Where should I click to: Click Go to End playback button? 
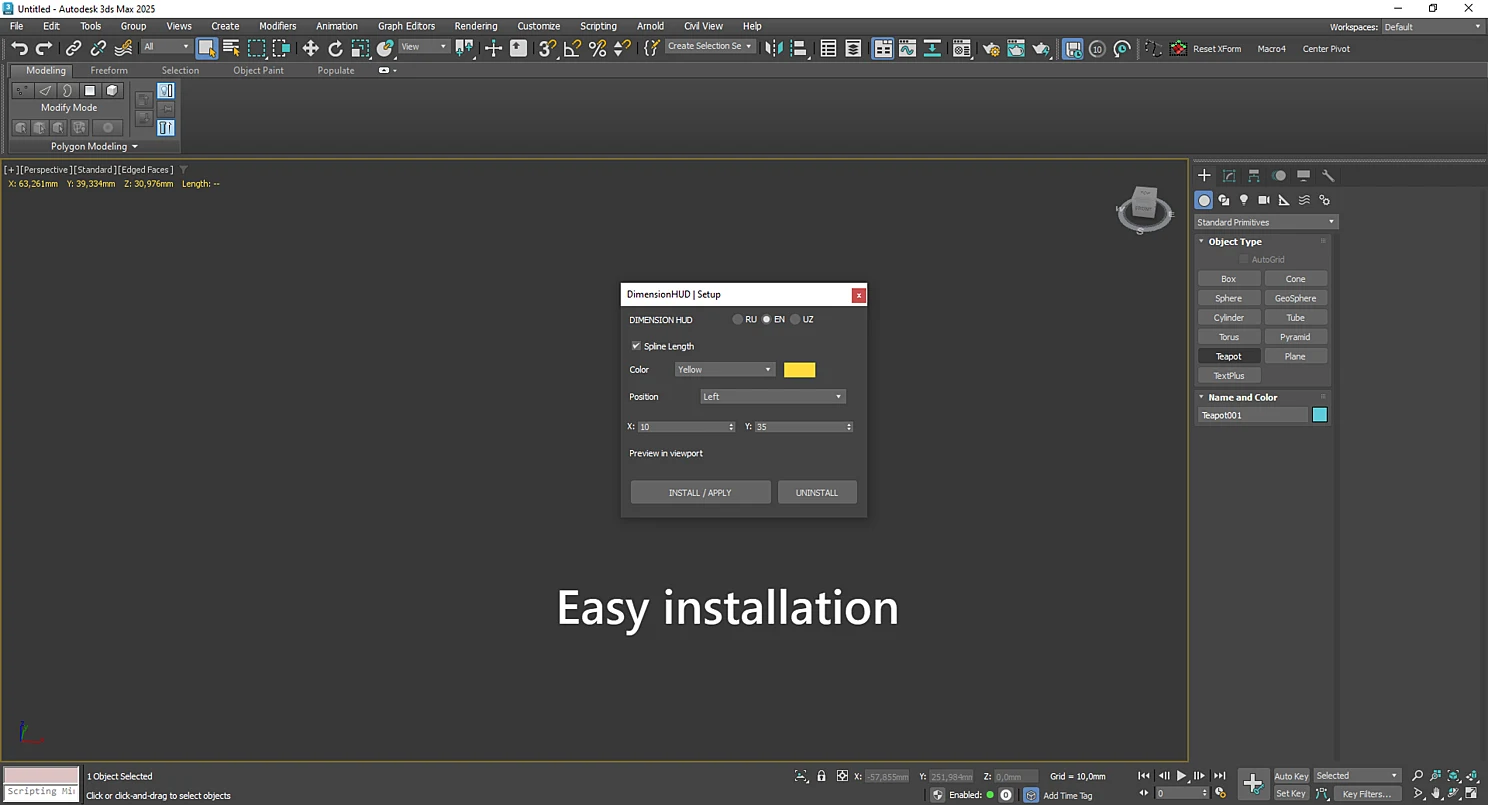click(1219, 776)
